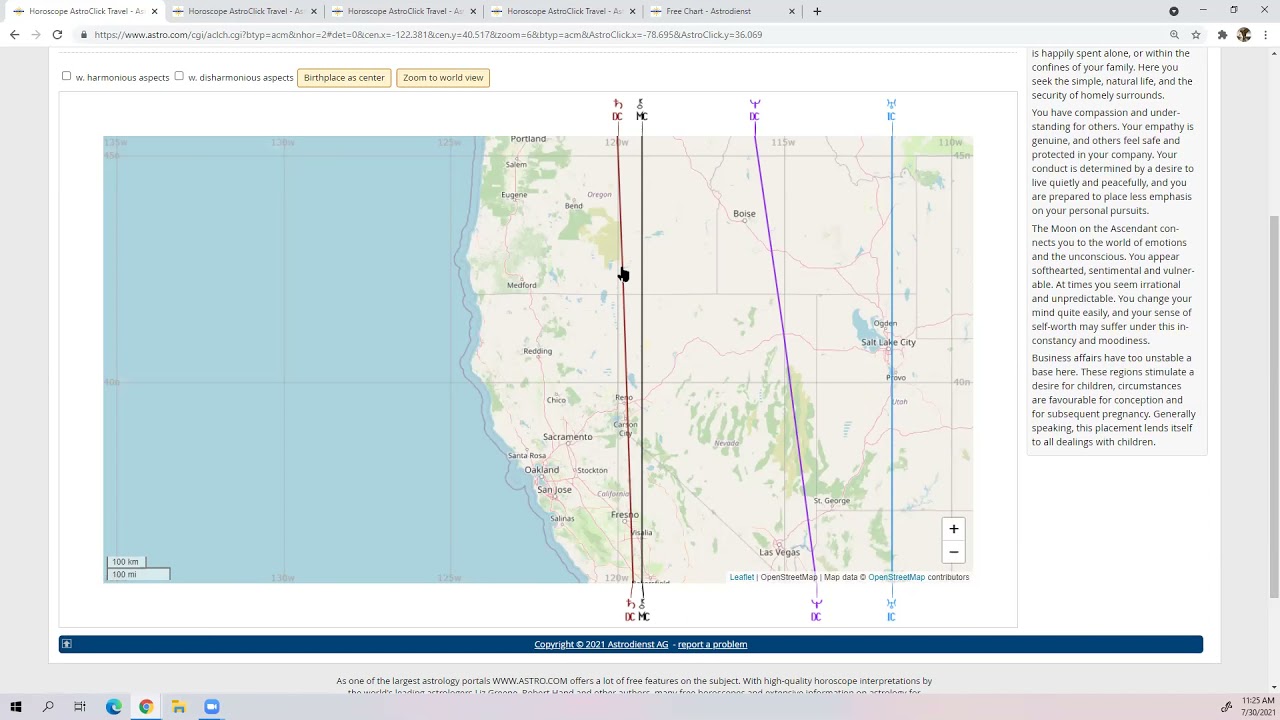The height and width of the screenshot is (720, 1280).
Task: Click the 'Zoom to world view' button
Action: pos(443,77)
